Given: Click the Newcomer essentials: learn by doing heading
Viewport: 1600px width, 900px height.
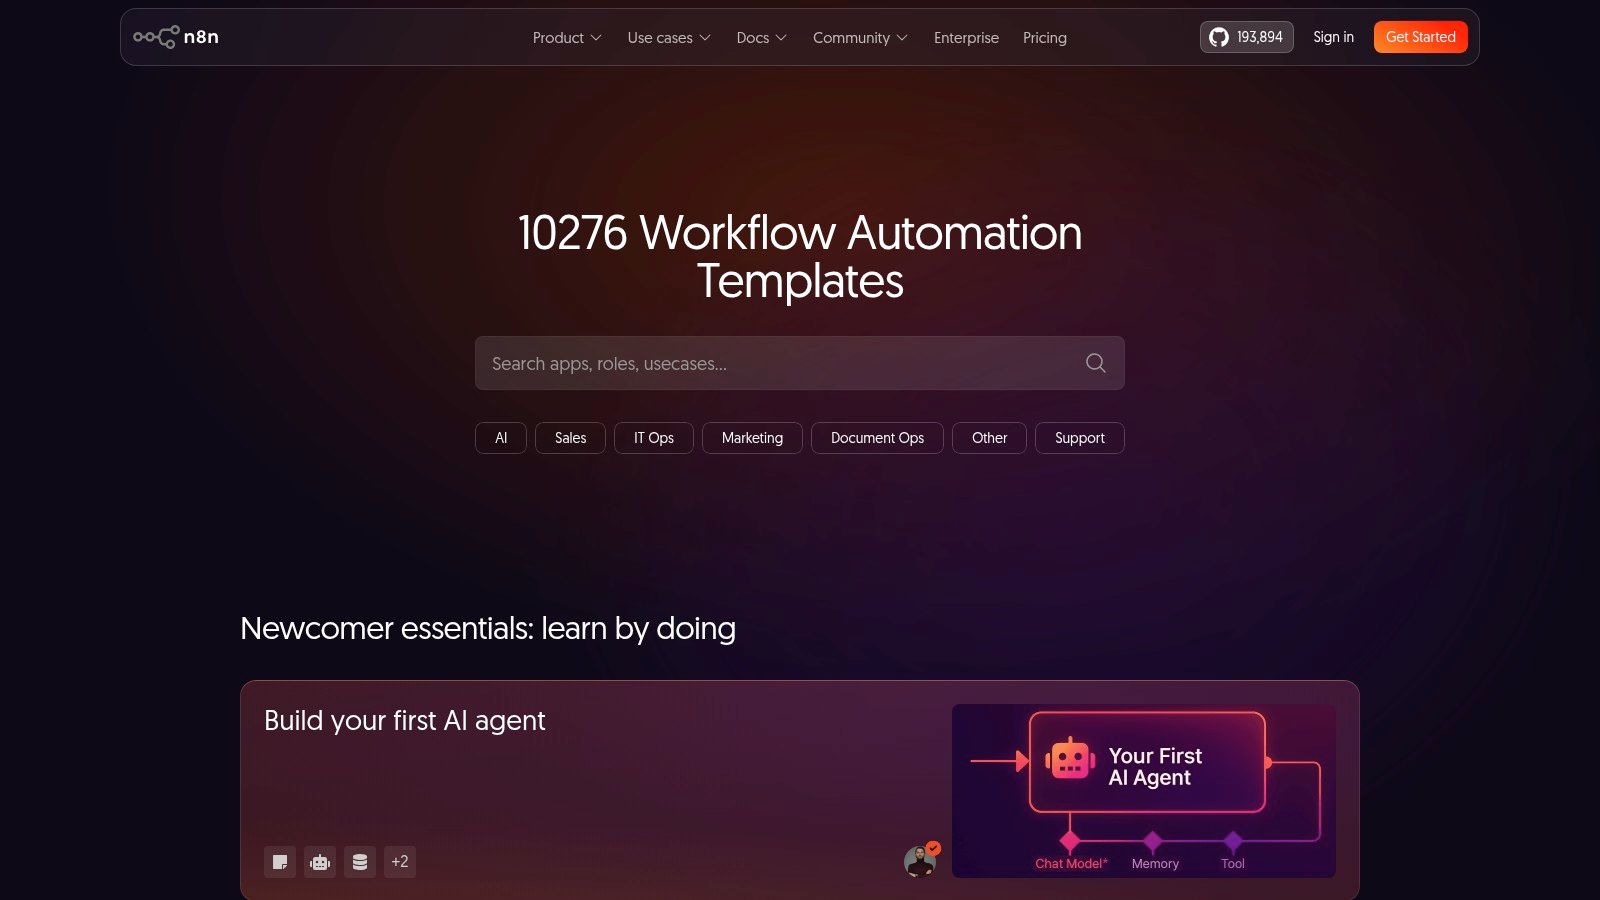Looking at the screenshot, I should point(488,628).
